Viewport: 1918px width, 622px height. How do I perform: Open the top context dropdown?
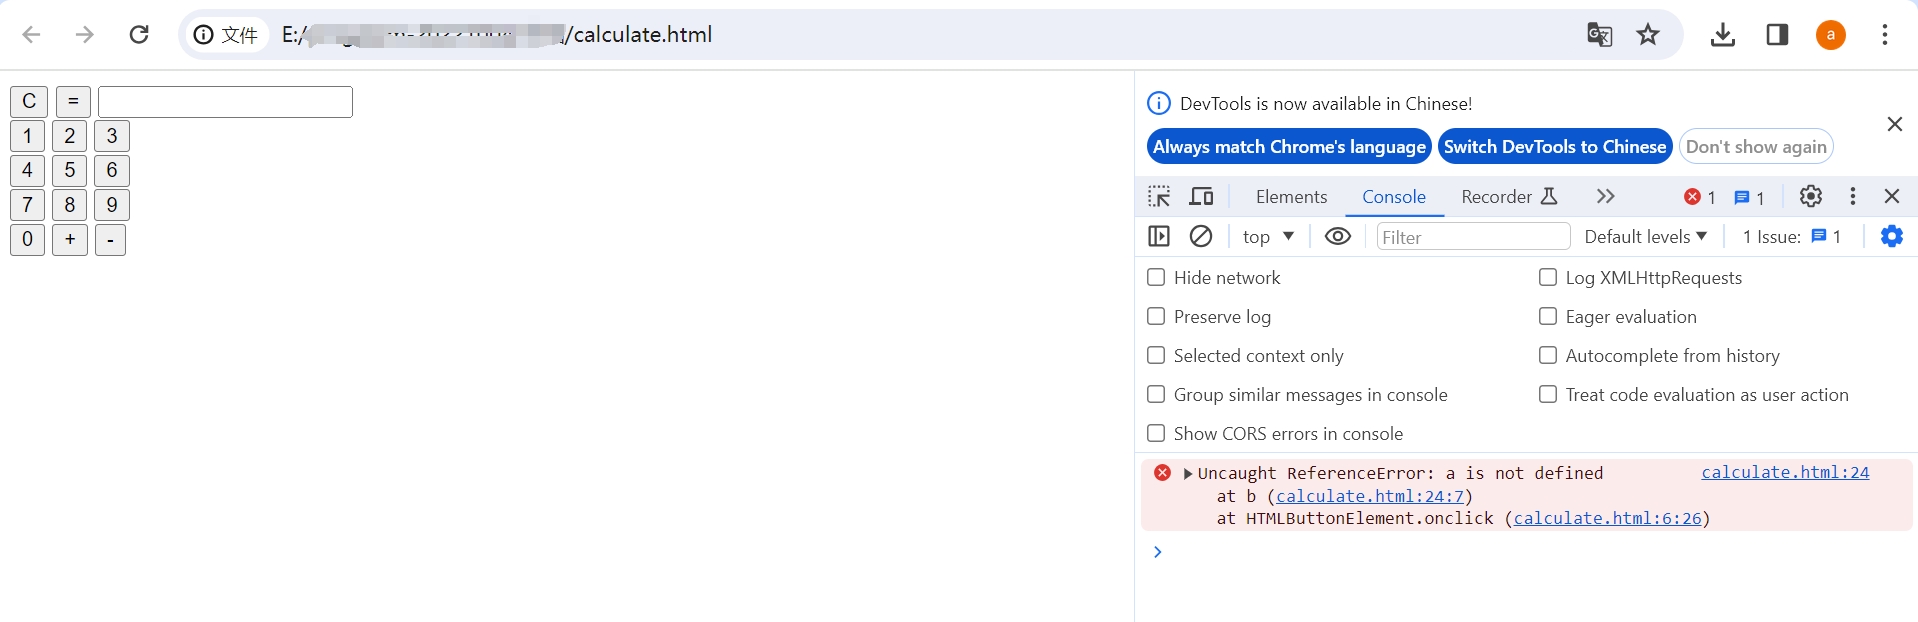click(x=1268, y=237)
